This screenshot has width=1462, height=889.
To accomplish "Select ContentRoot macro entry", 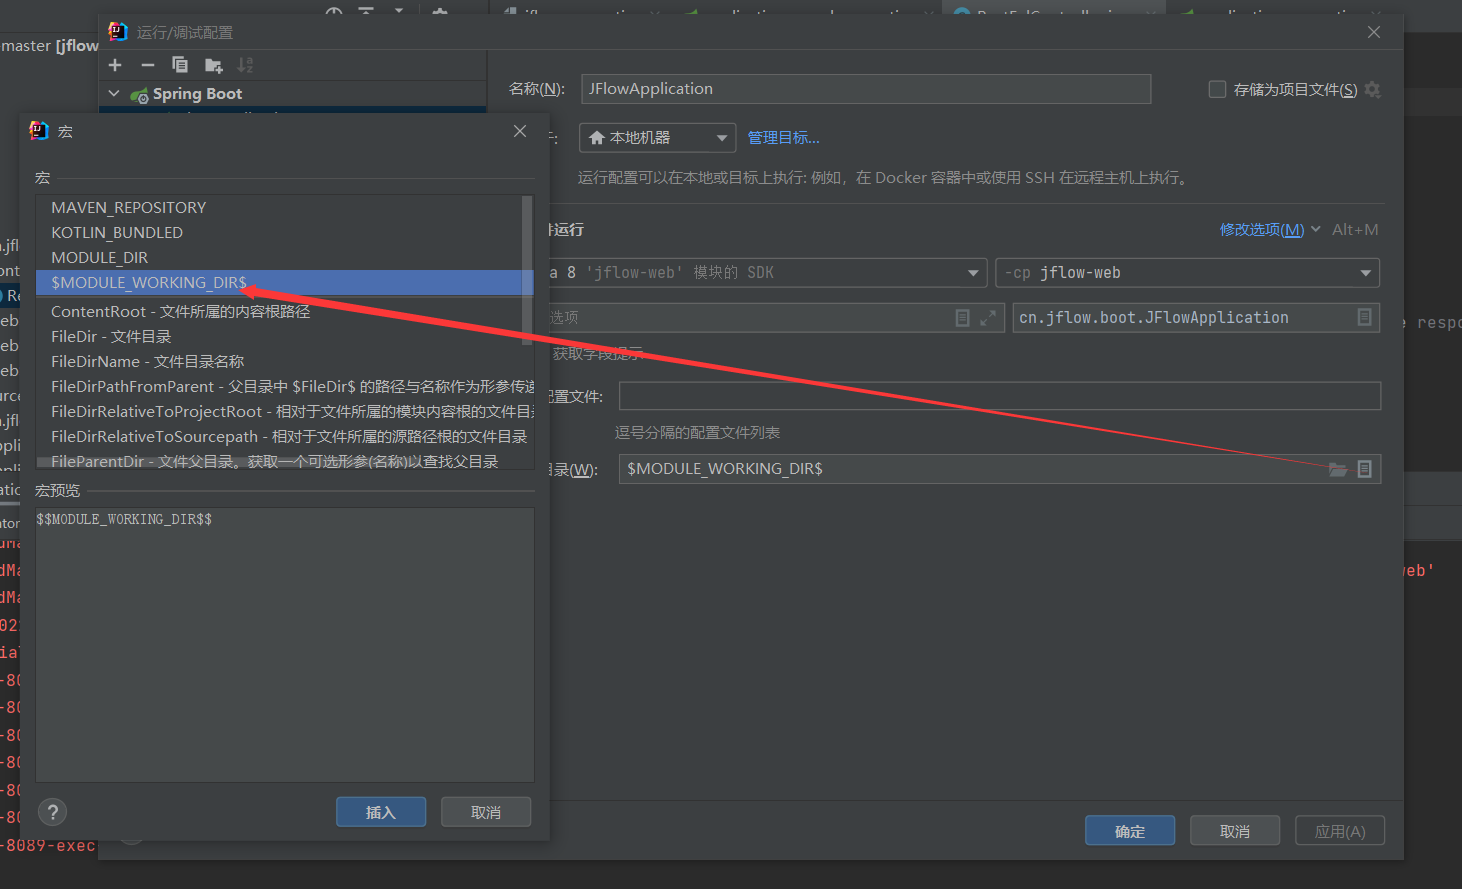I will tap(279, 311).
